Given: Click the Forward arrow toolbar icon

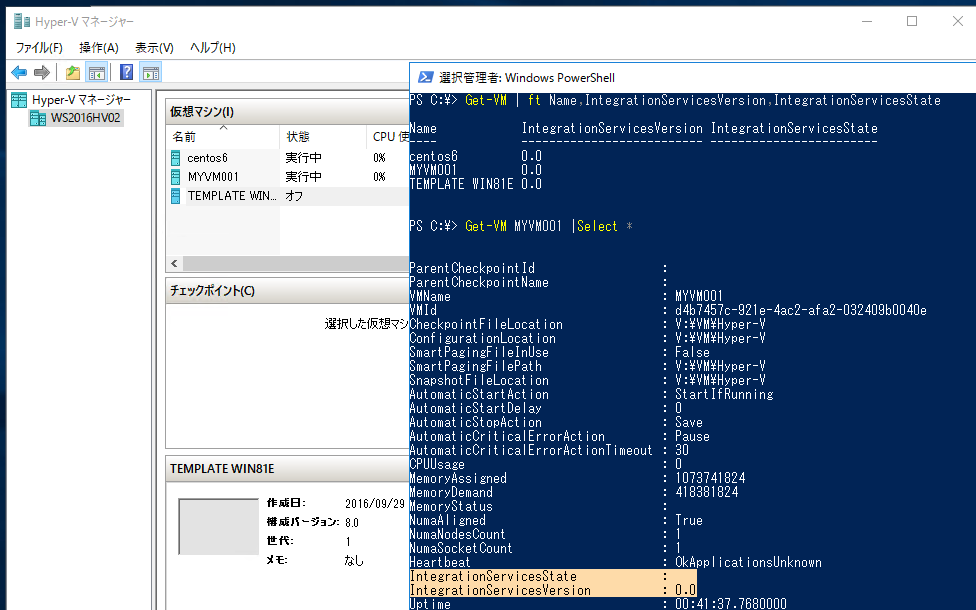Looking at the screenshot, I should pos(42,73).
